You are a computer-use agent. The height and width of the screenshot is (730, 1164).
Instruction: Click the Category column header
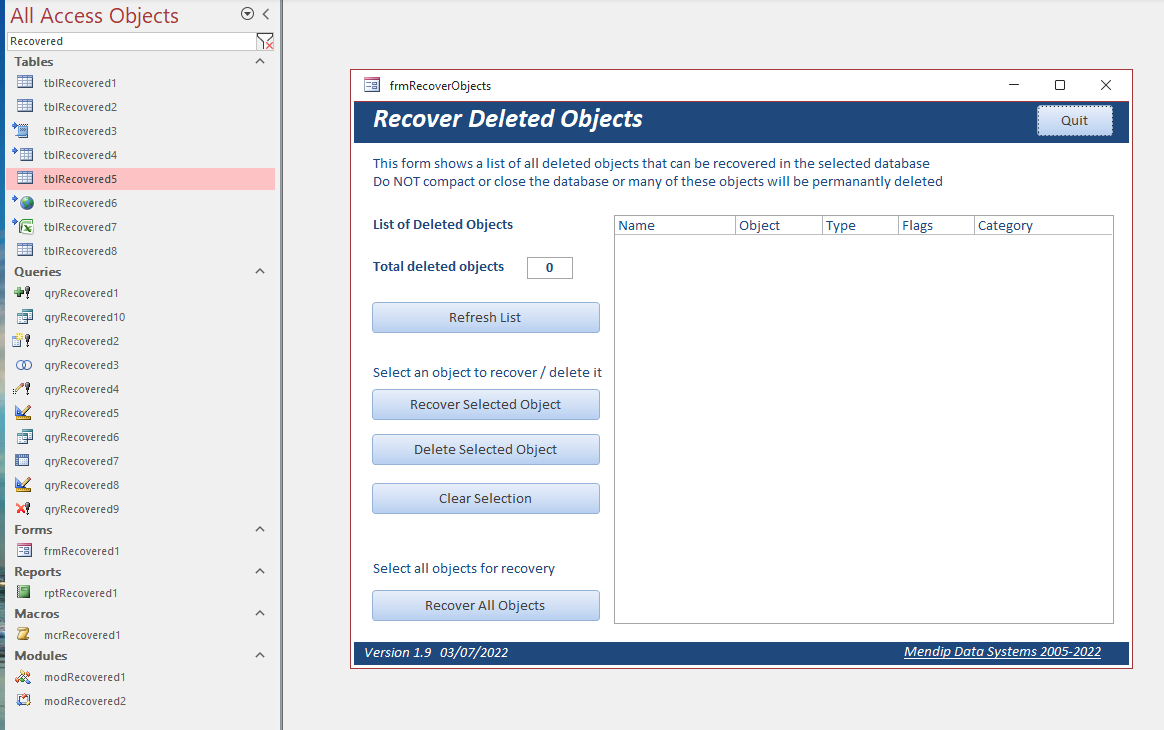pyautogui.click(x=1043, y=225)
